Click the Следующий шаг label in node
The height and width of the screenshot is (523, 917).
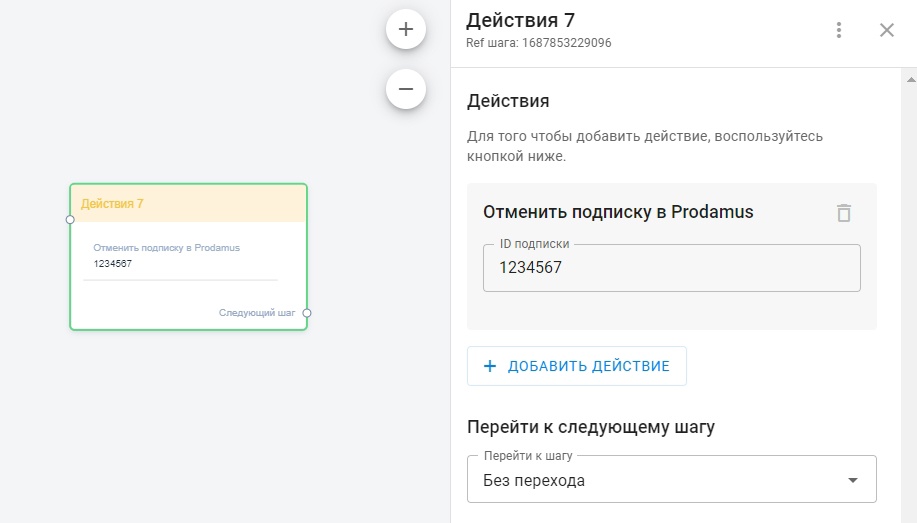click(257, 313)
